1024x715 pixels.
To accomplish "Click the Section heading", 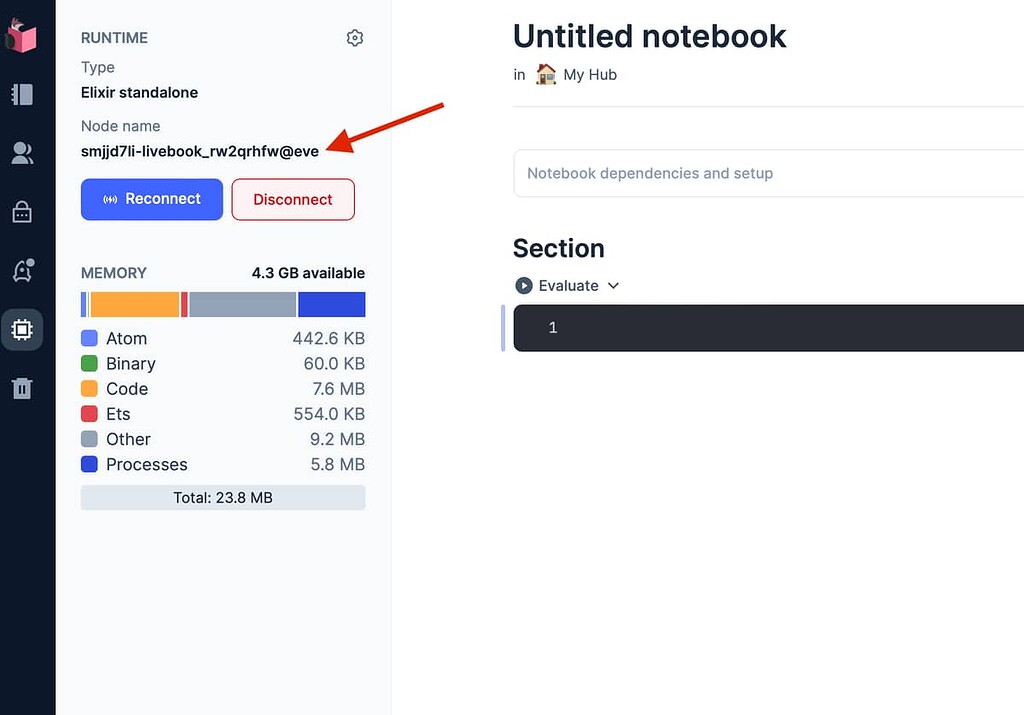I will (558, 248).
